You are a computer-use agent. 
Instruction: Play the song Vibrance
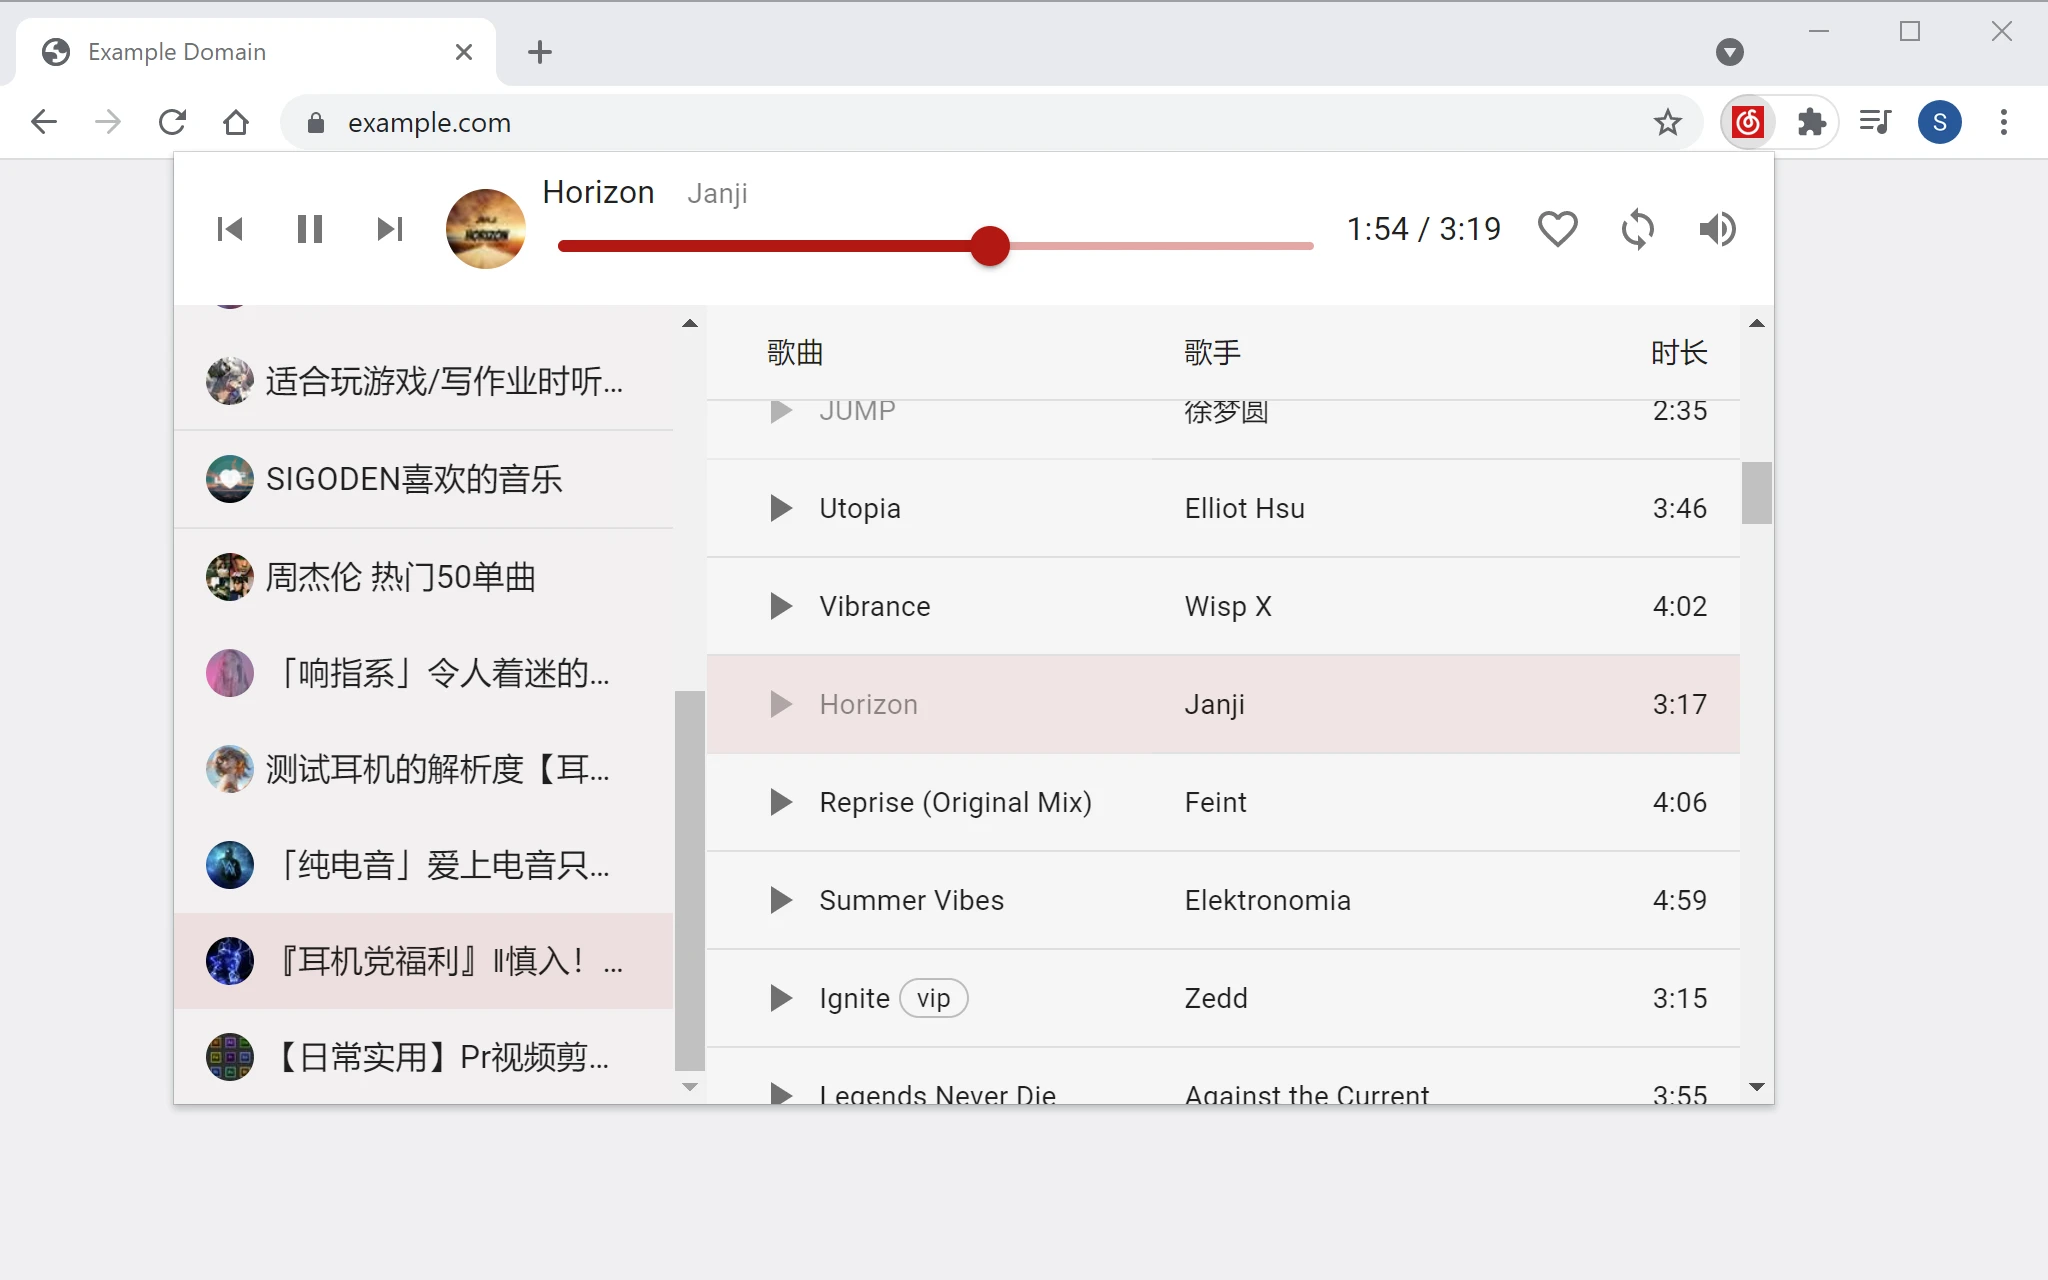tap(781, 606)
